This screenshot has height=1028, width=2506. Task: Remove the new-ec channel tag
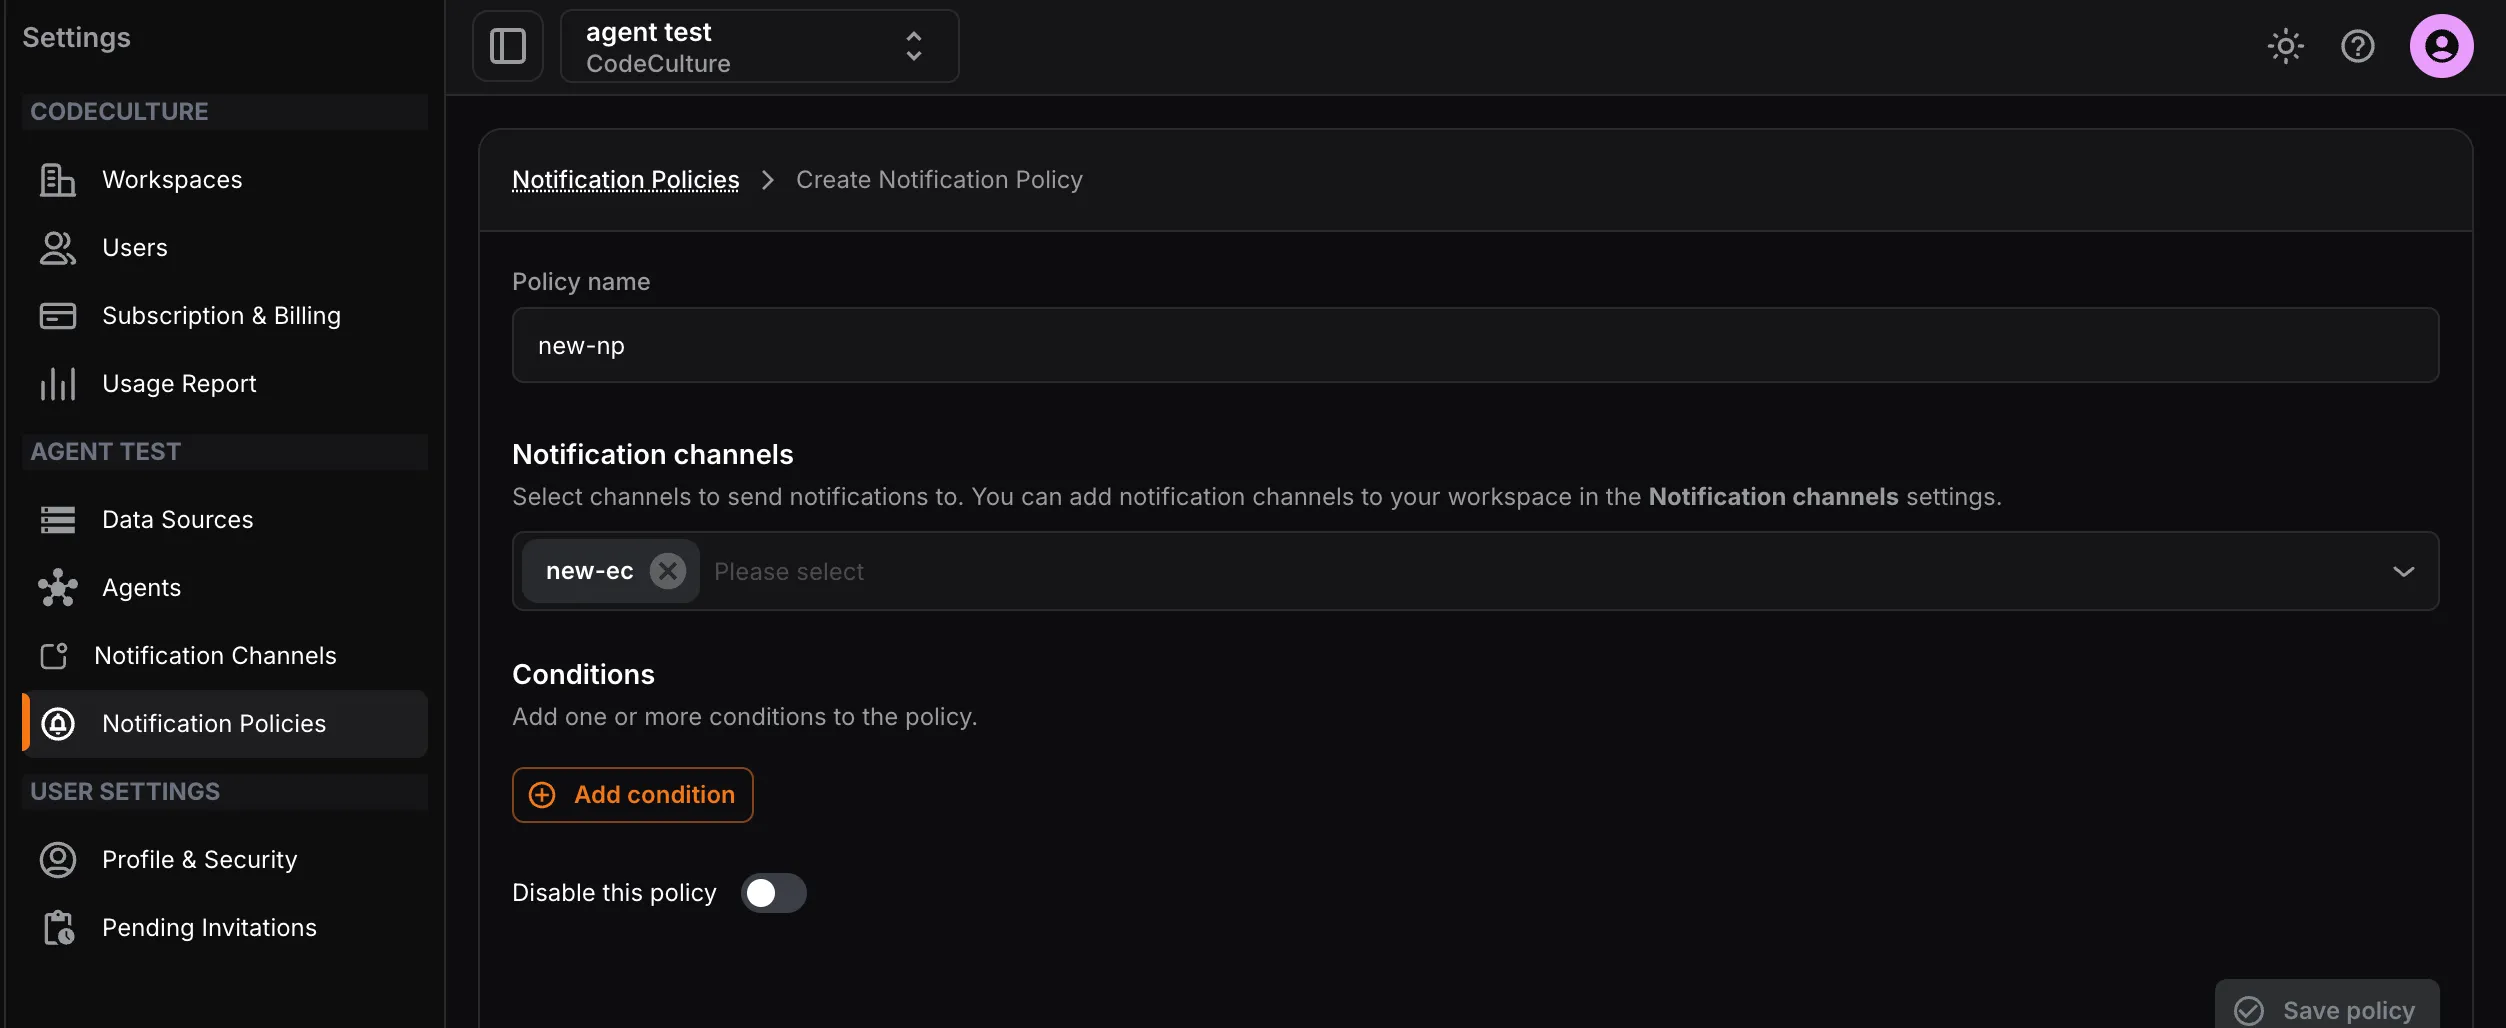667,571
